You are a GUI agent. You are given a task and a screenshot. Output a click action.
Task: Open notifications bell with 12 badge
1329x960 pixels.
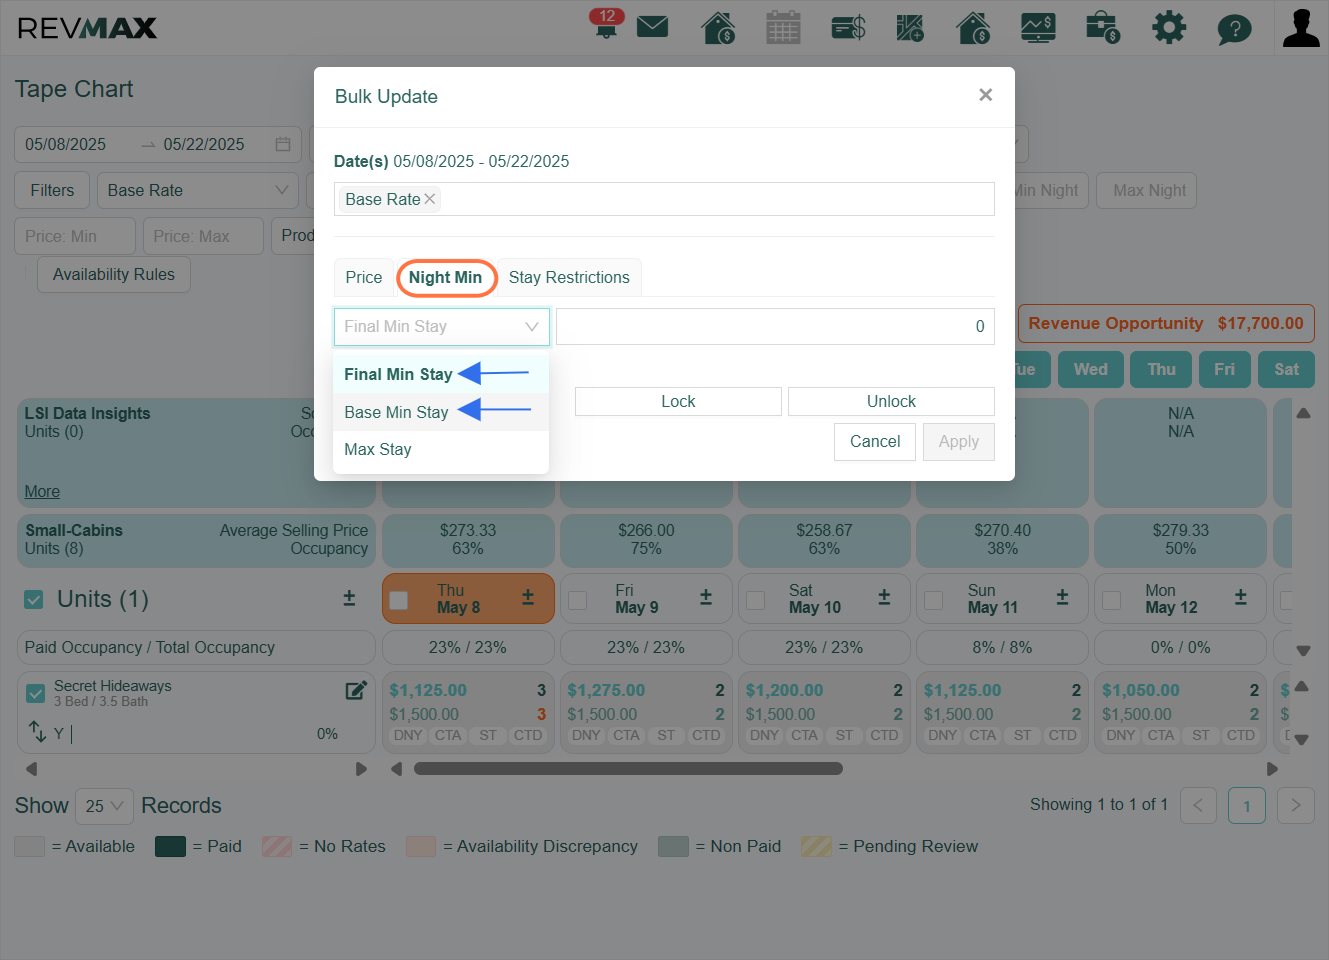[x=606, y=24]
